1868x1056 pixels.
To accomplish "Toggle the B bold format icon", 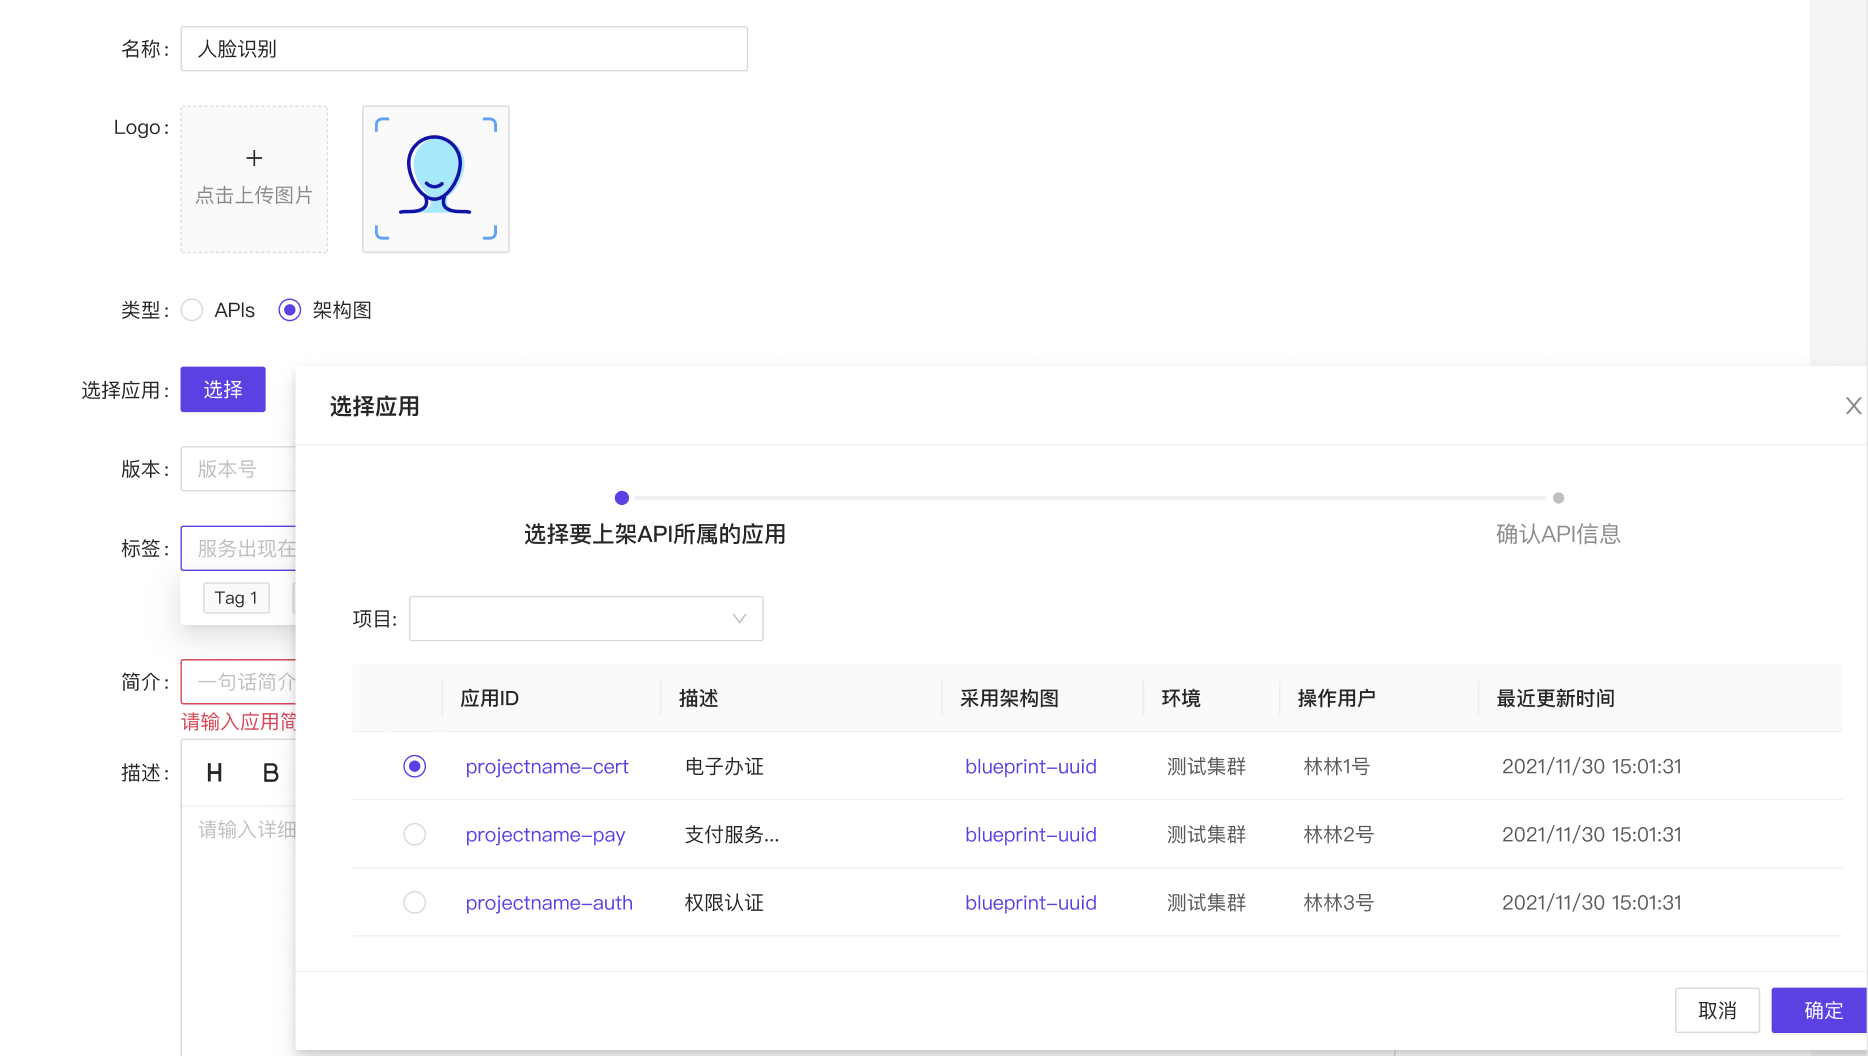I will (270, 773).
